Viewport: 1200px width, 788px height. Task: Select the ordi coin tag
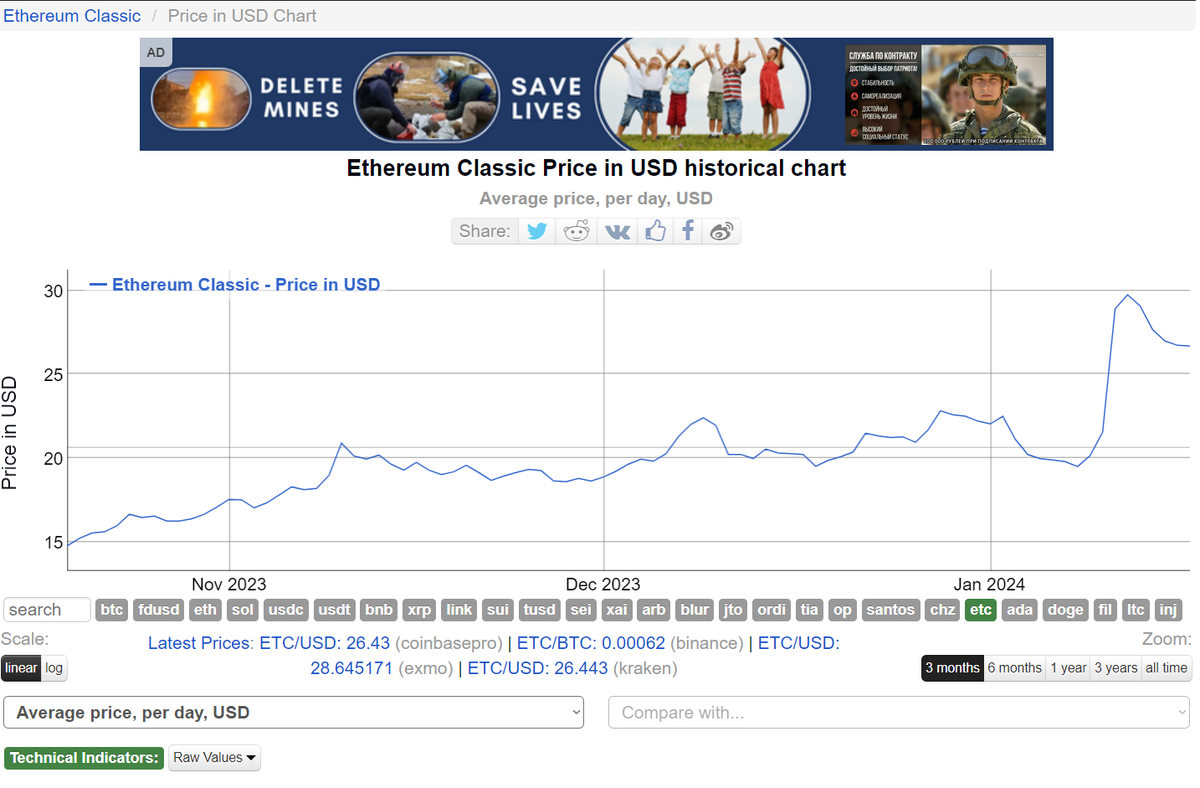(772, 610)
